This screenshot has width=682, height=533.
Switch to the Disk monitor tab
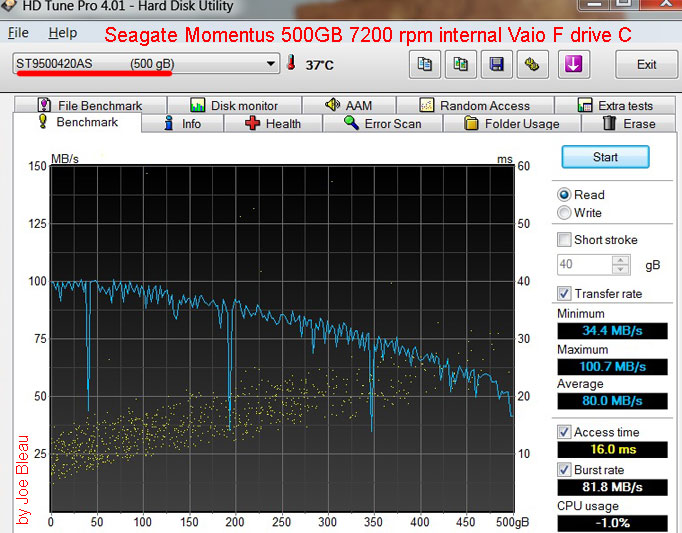pos(234,105)
